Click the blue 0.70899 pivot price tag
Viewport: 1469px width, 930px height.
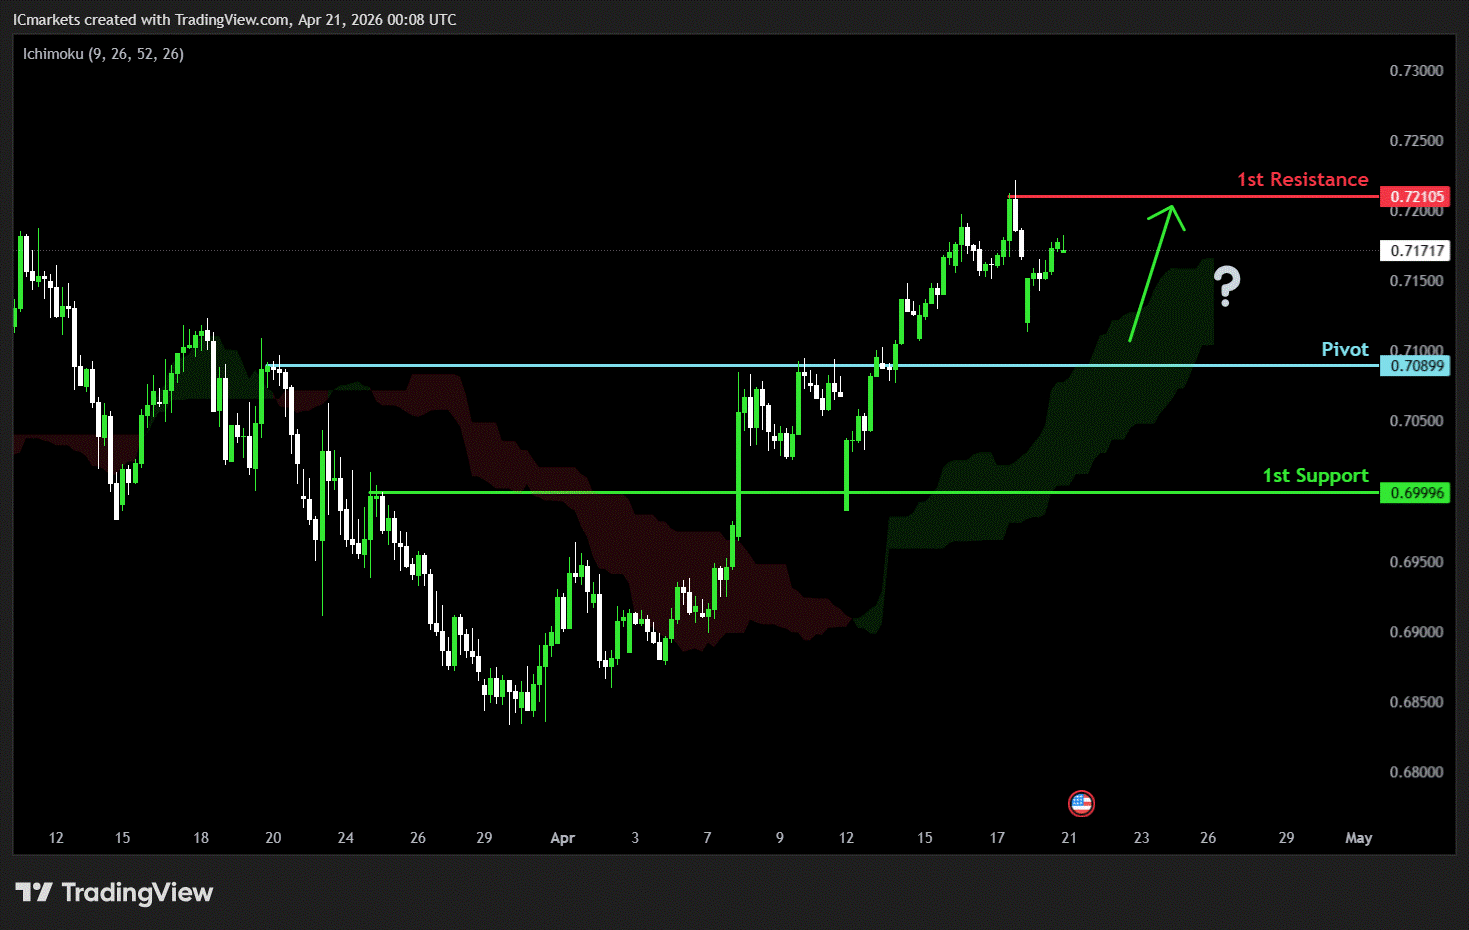point(1416,366)
